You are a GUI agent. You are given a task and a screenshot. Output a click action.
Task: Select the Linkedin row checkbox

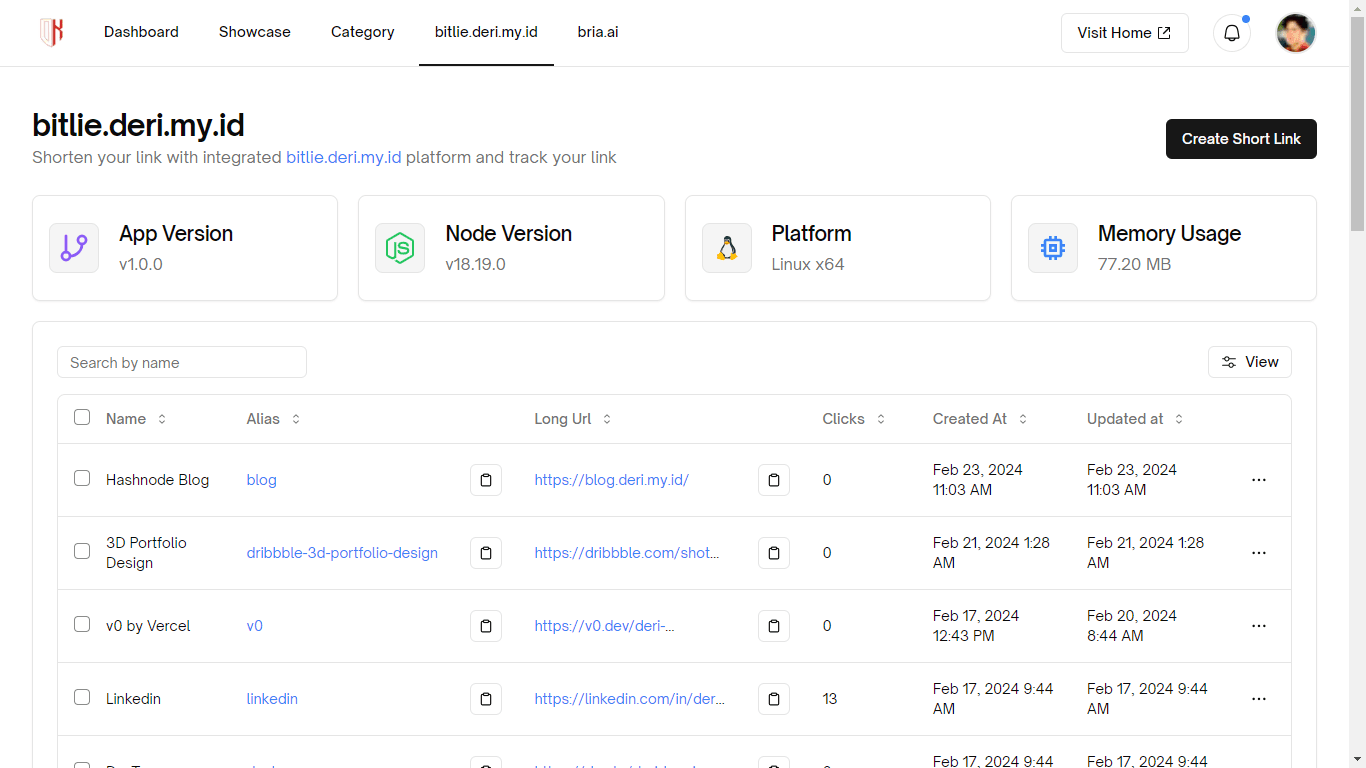click(x=82, y=697)
